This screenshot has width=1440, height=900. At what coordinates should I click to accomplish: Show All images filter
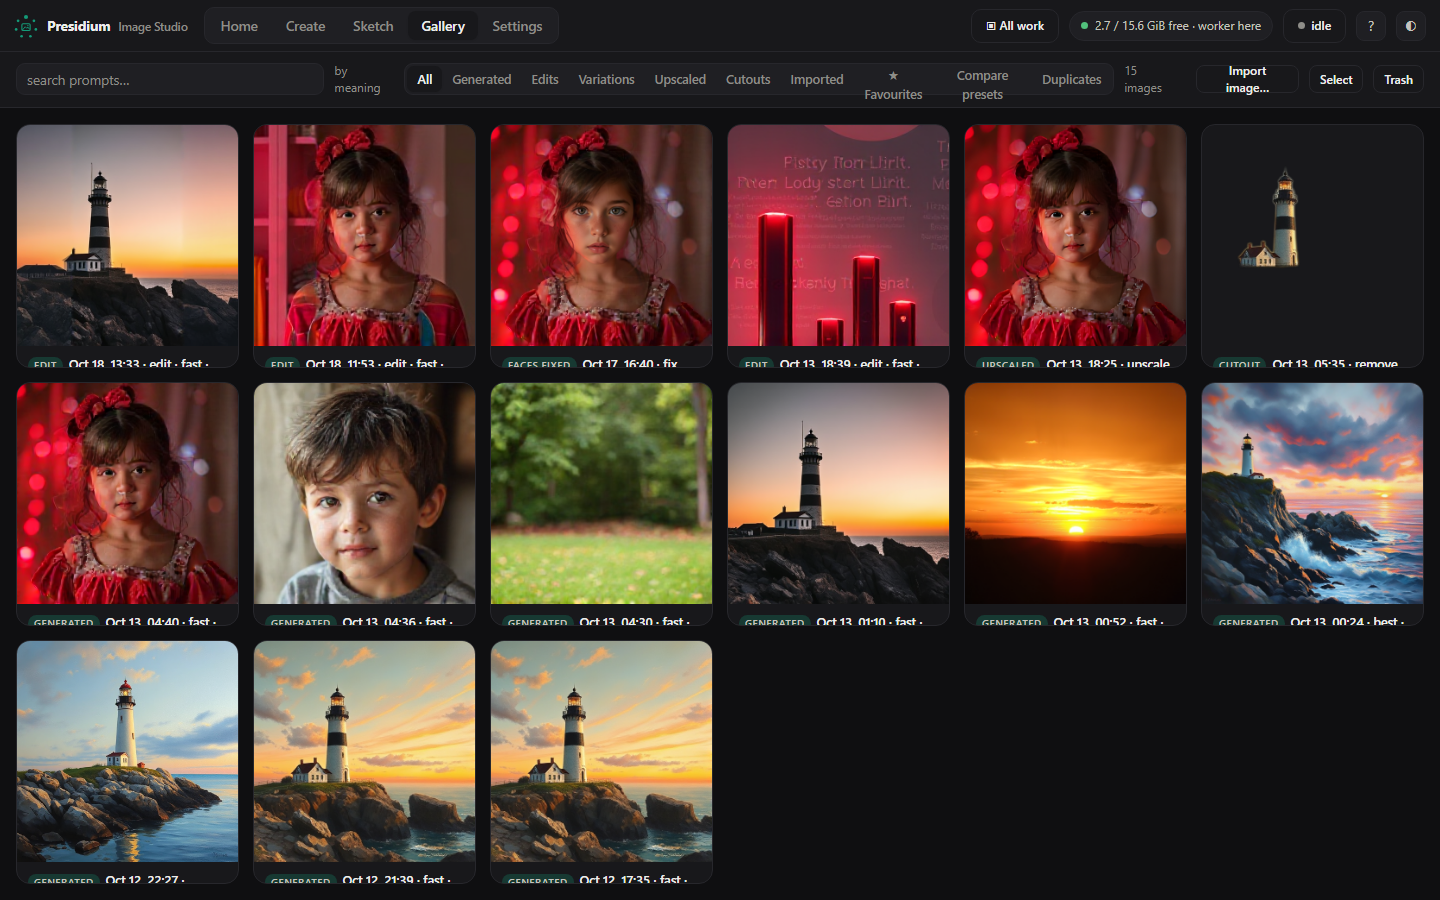click(425, 80)
